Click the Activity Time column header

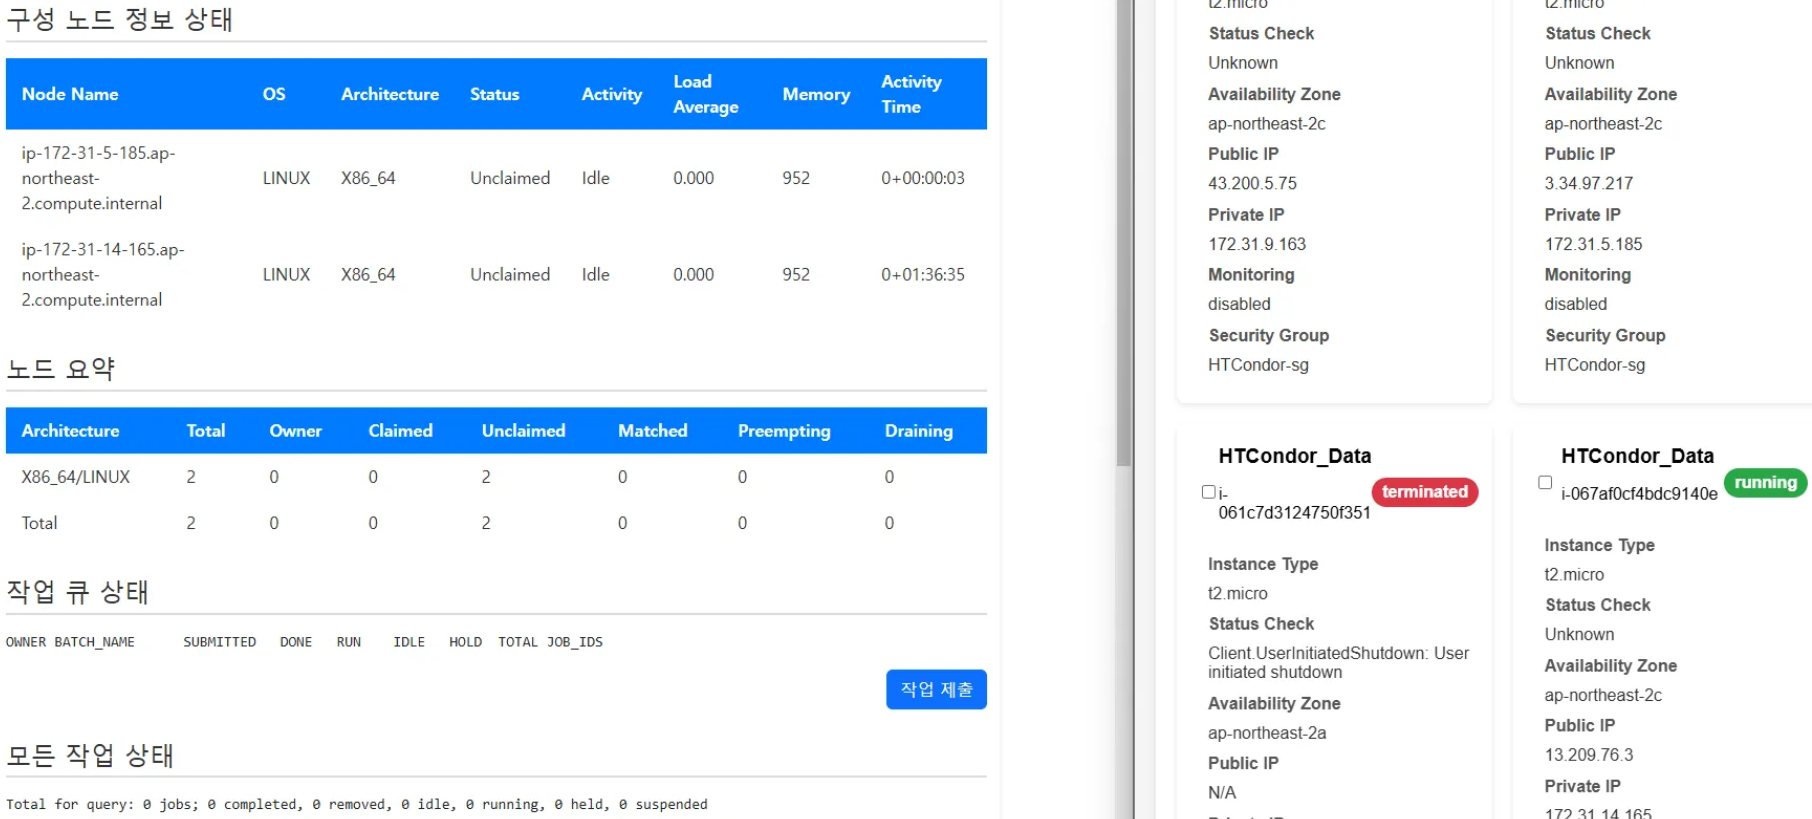(x=911, y=94)
